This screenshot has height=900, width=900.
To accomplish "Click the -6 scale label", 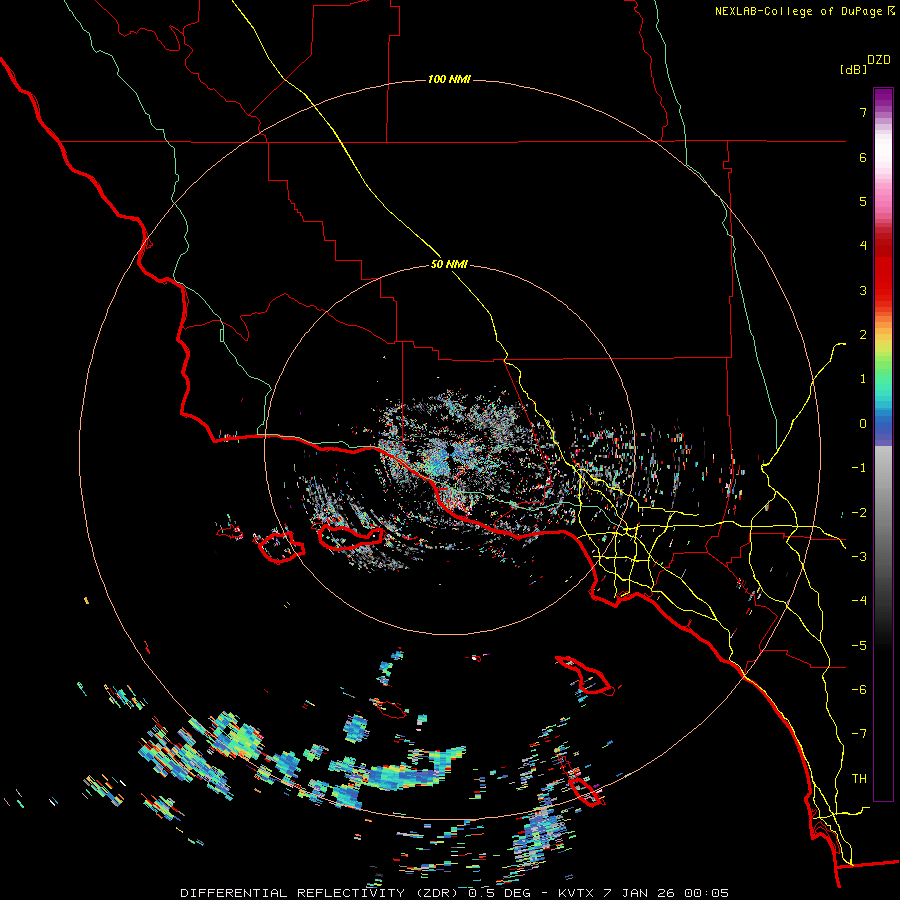I will click(859, 690).
